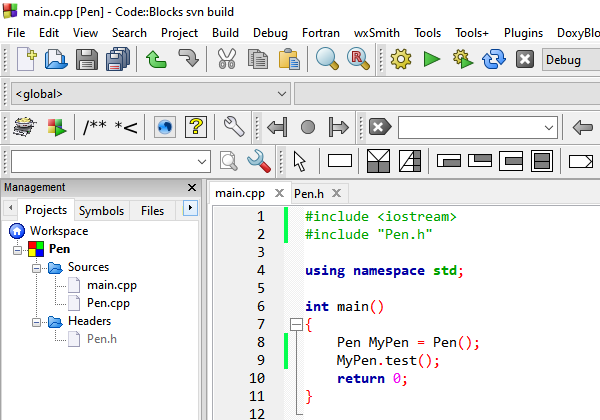Image resolution: width=600 pixels, height=420 pixels.
Task: Switch to the Files management tab
Action: 152,211
